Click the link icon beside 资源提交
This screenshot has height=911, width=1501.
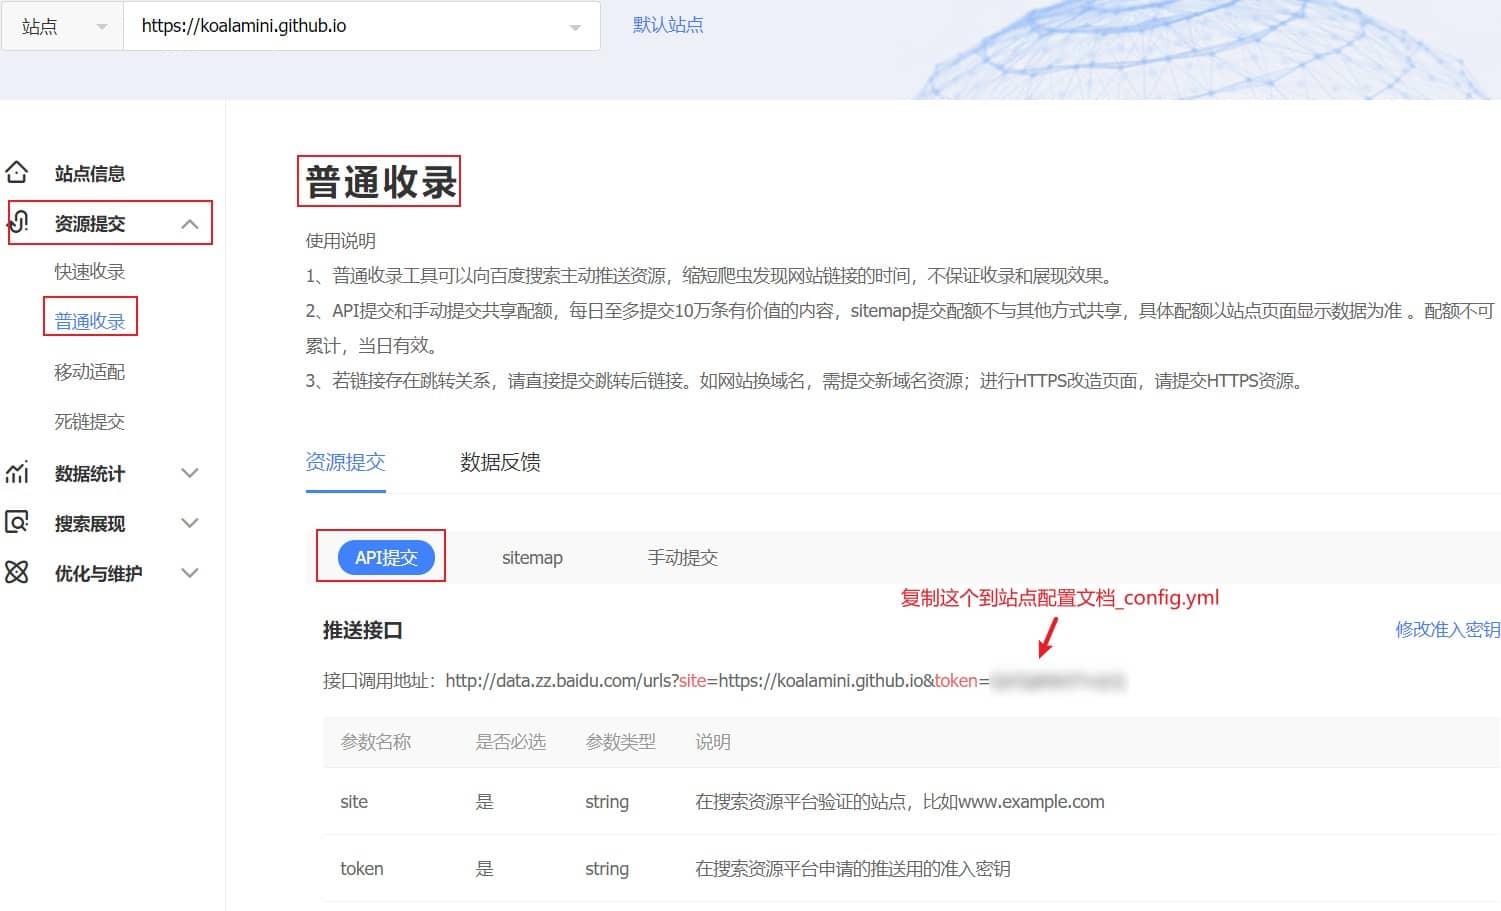(18, 222)
